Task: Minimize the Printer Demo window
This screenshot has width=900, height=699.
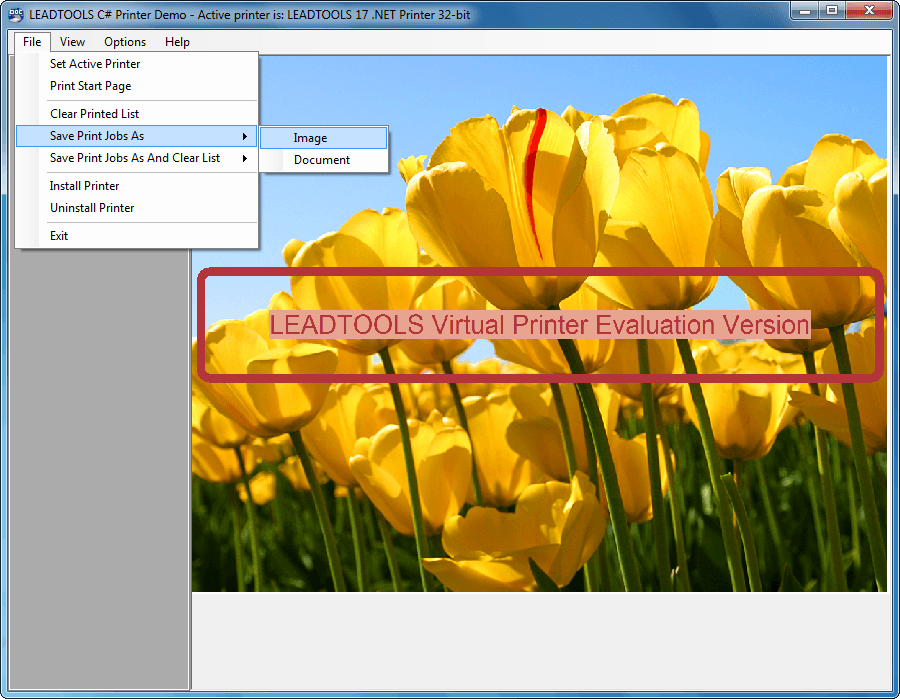Action: (x=805, y=11)
